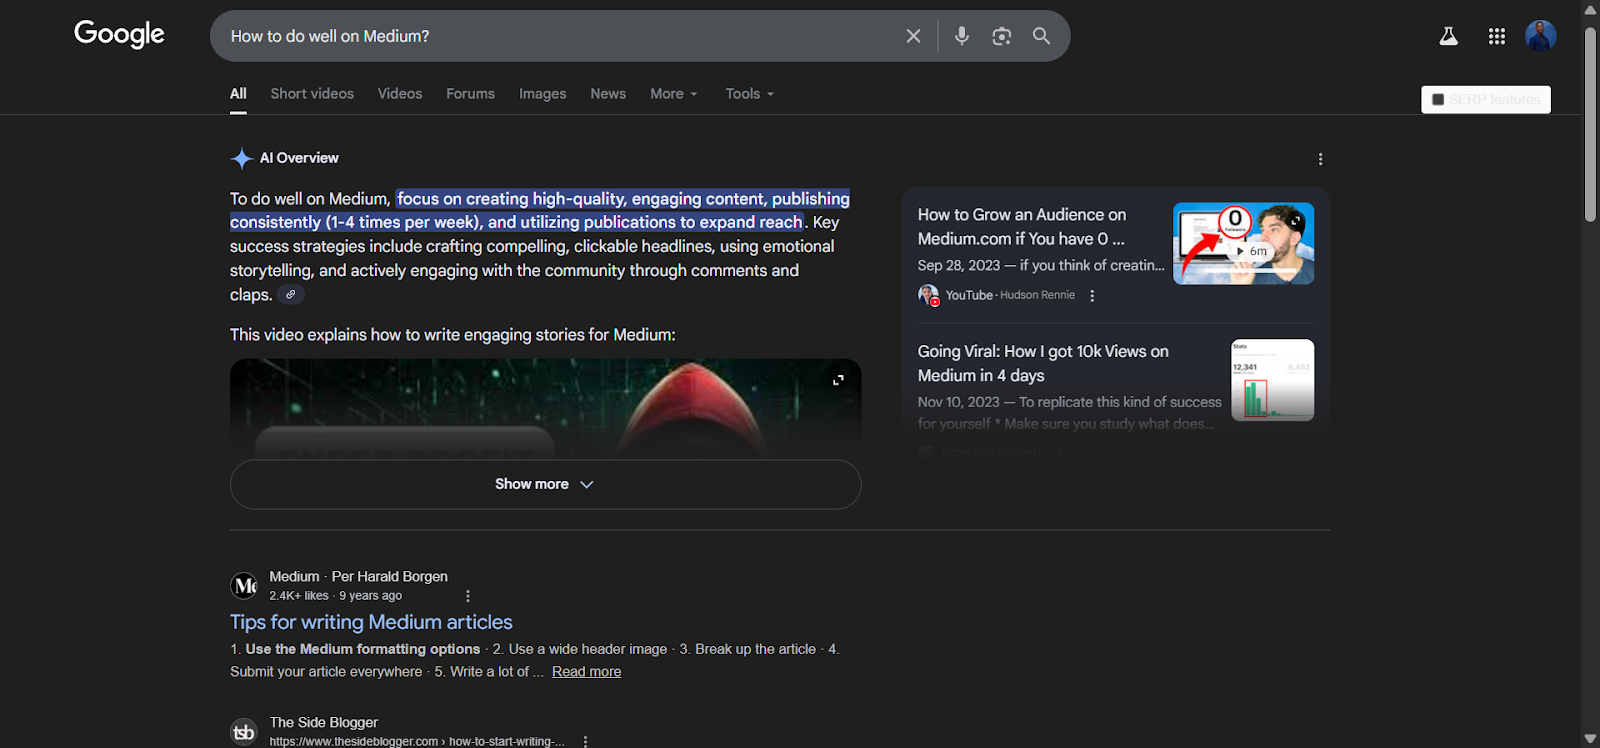The width and height of the screenshot is (1600, 748).
Task: Click 'This video explains how to write' text
Action: coord(452,334)
